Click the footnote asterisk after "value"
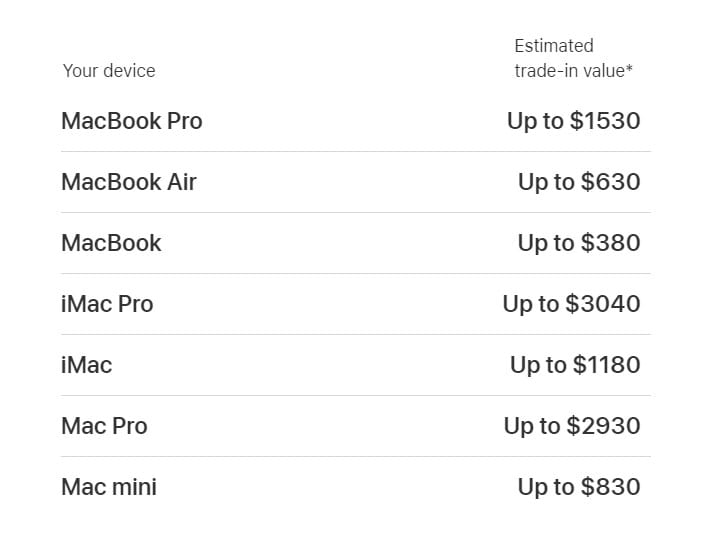 point(630,69)
